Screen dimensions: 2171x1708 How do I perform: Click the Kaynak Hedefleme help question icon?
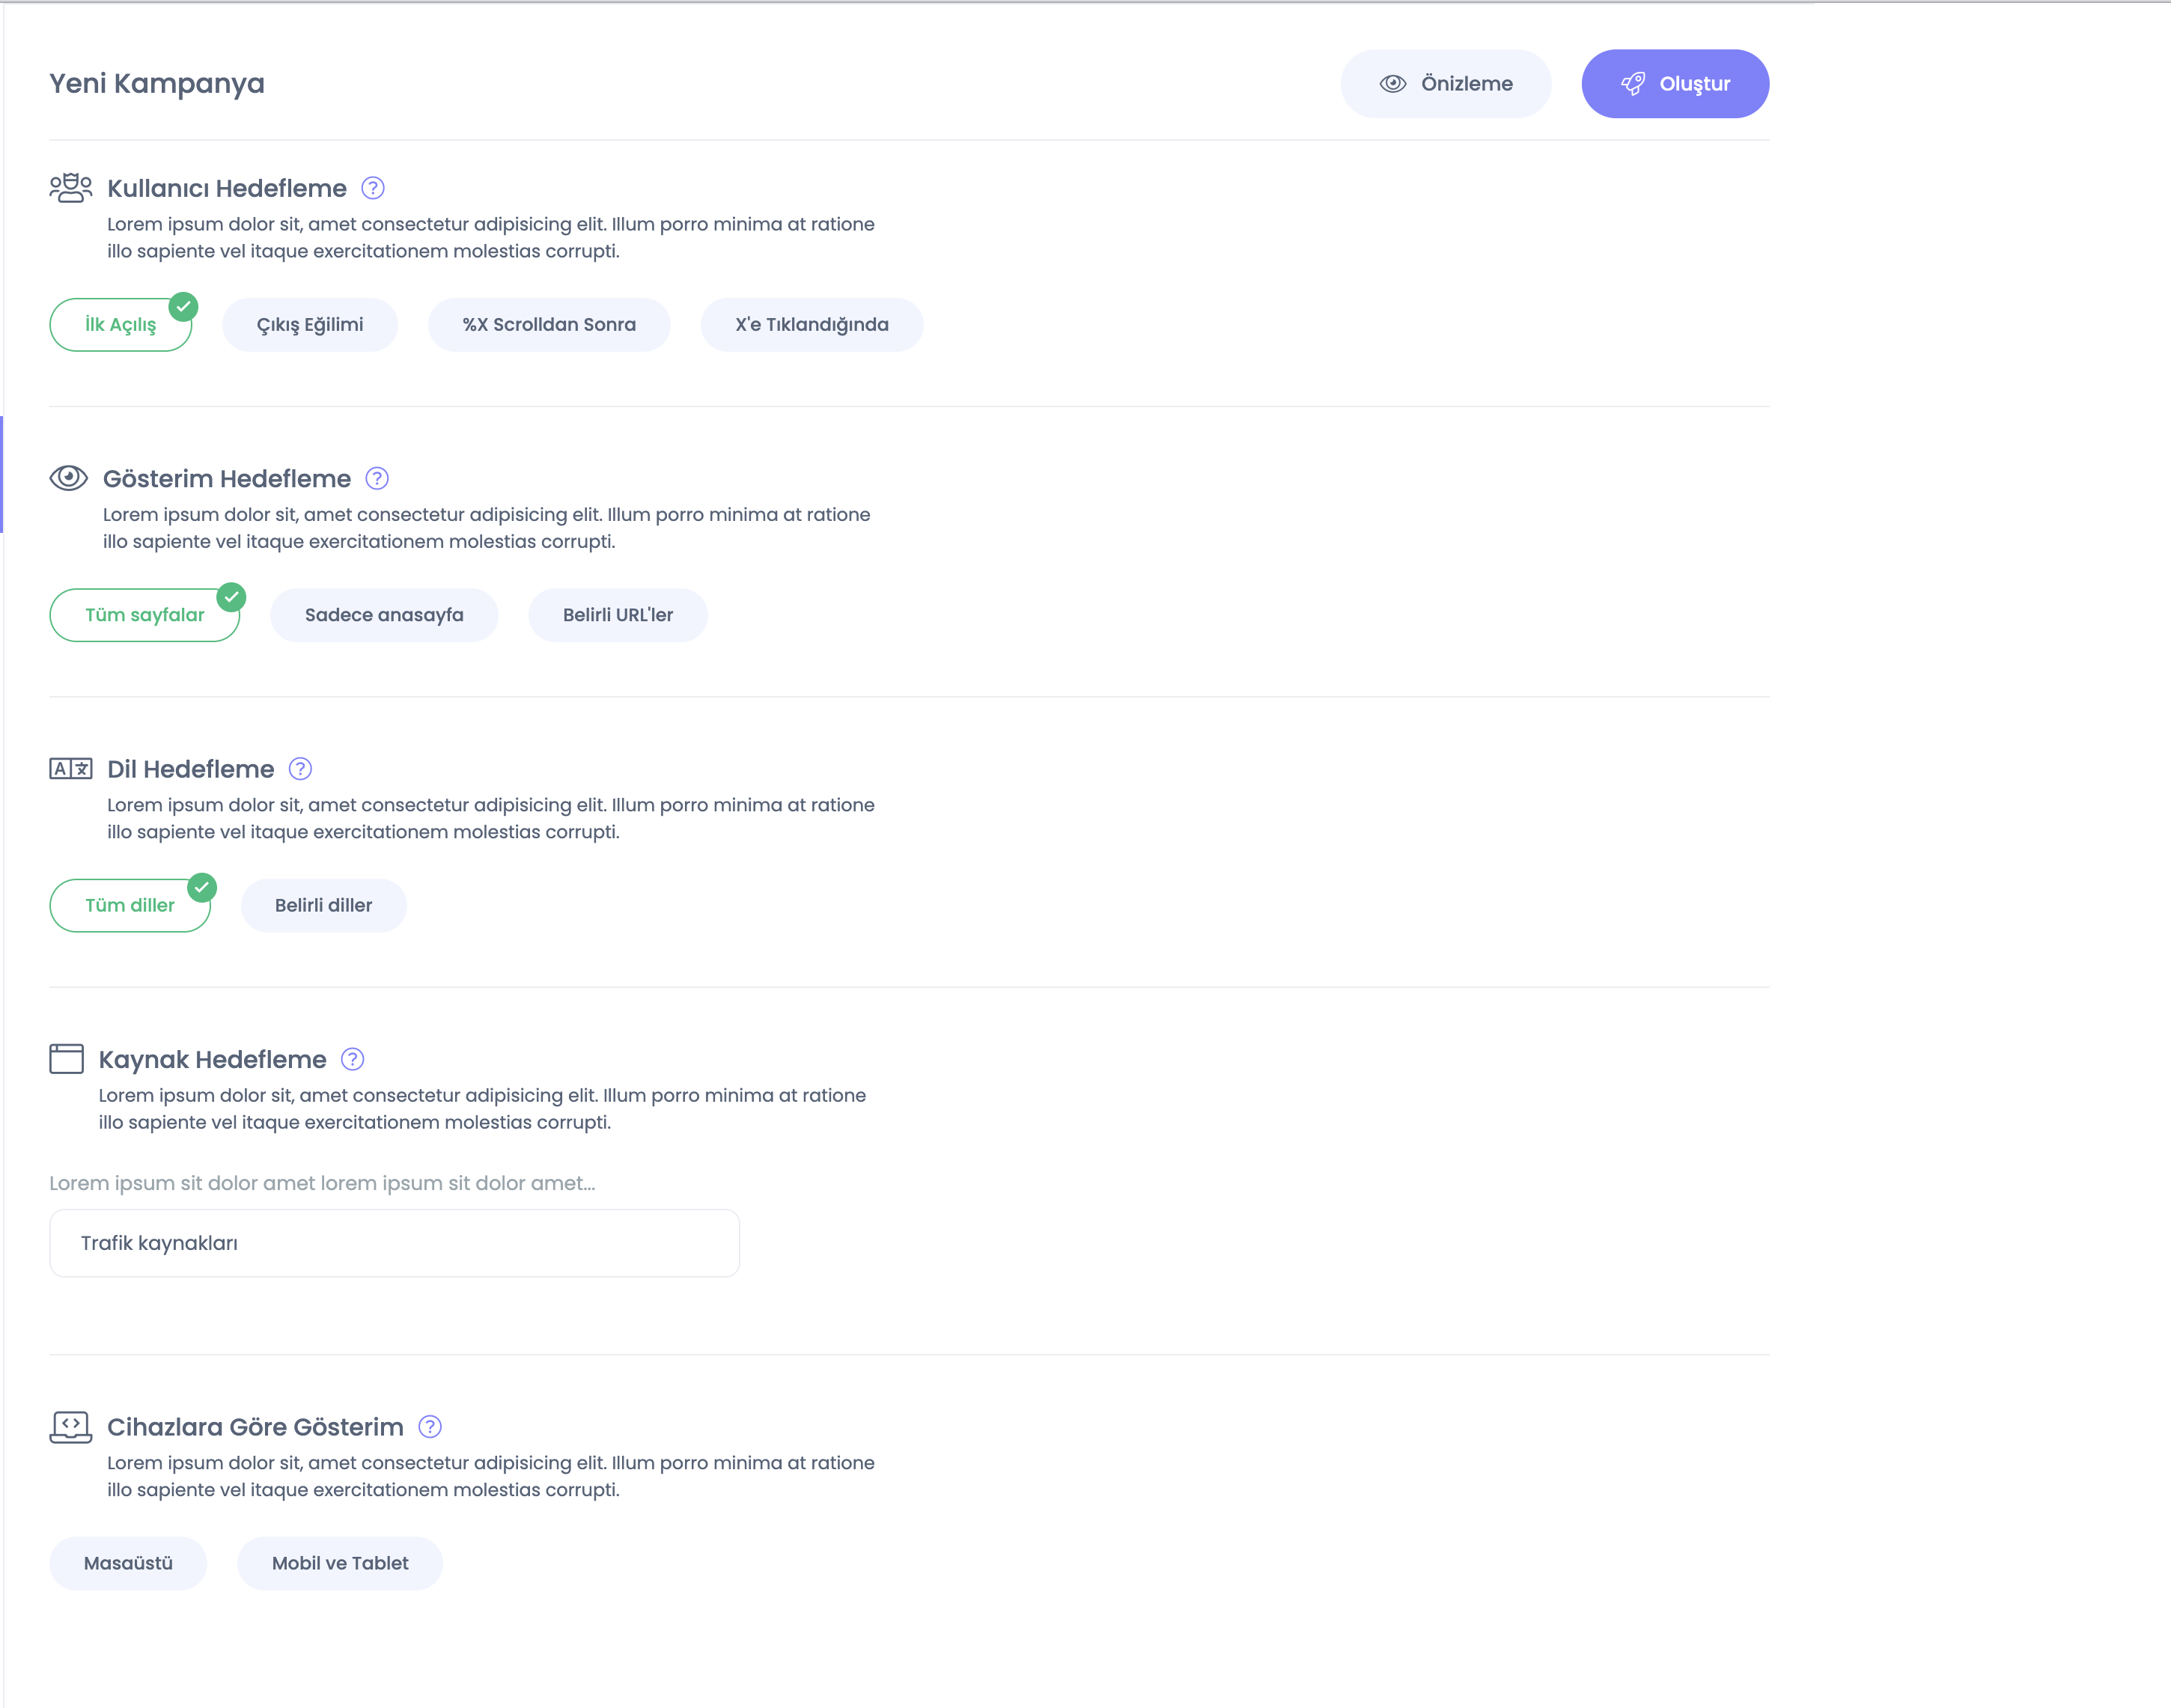353,1059
